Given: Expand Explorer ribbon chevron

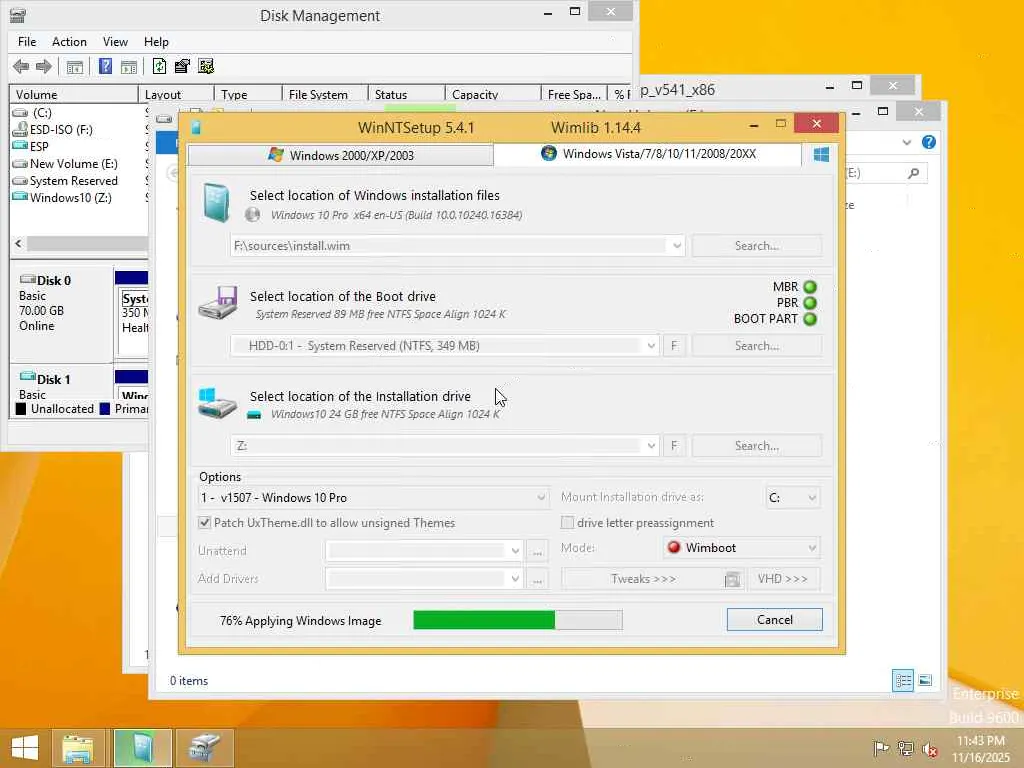Looking at the screenshot, I should pos(906,142).
